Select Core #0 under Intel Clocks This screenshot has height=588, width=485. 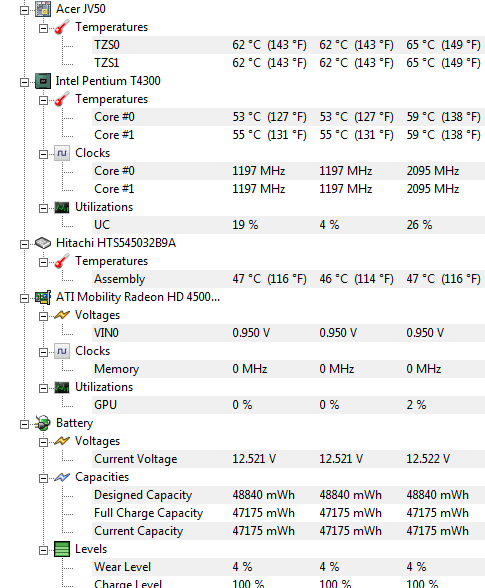[x=288, y=171]
